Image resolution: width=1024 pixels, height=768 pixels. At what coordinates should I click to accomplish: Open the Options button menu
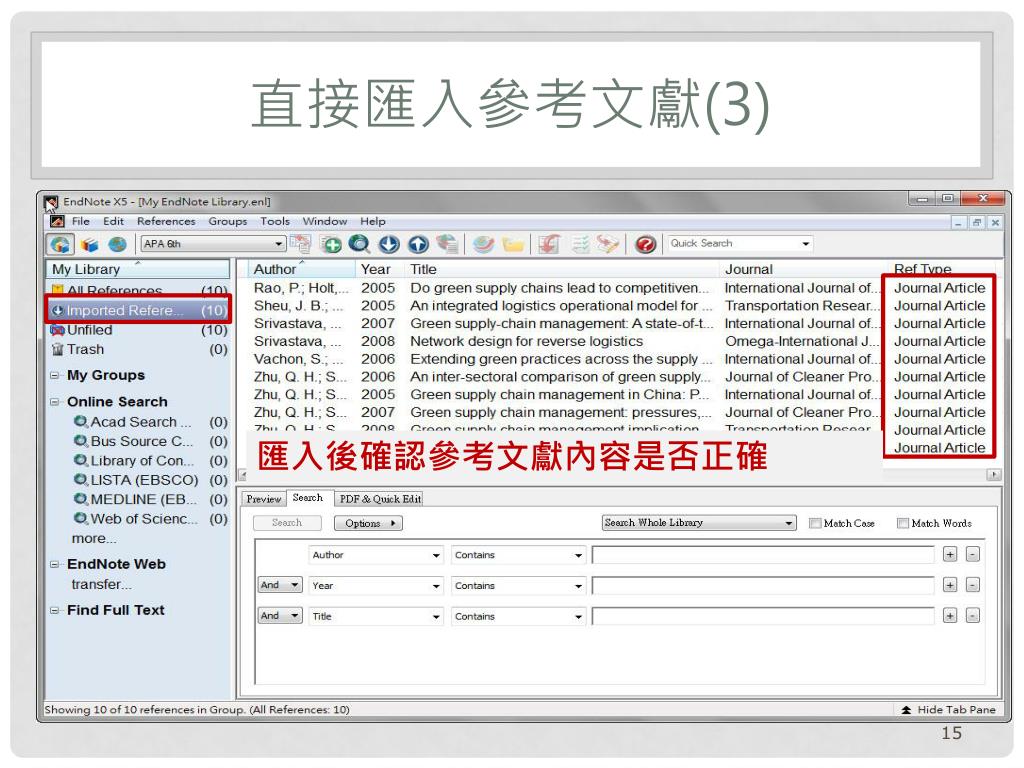point(368,523)
